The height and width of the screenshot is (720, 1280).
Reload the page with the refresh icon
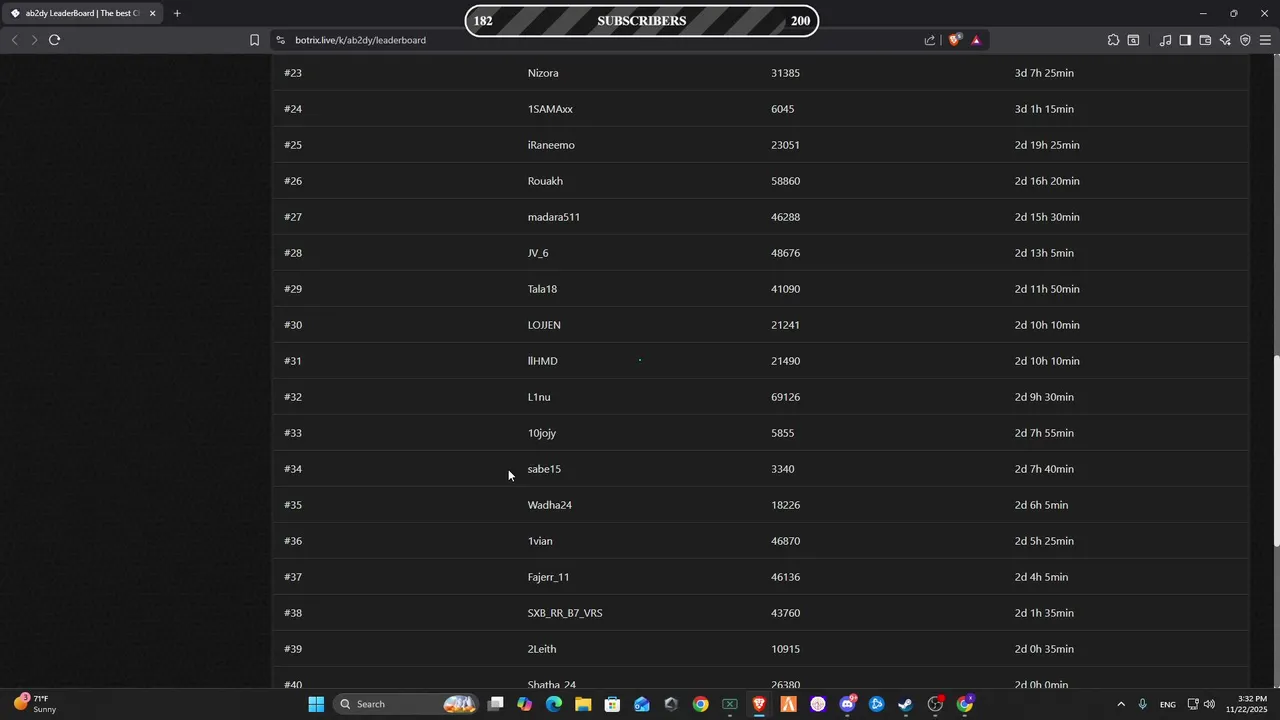click(54, 40)
